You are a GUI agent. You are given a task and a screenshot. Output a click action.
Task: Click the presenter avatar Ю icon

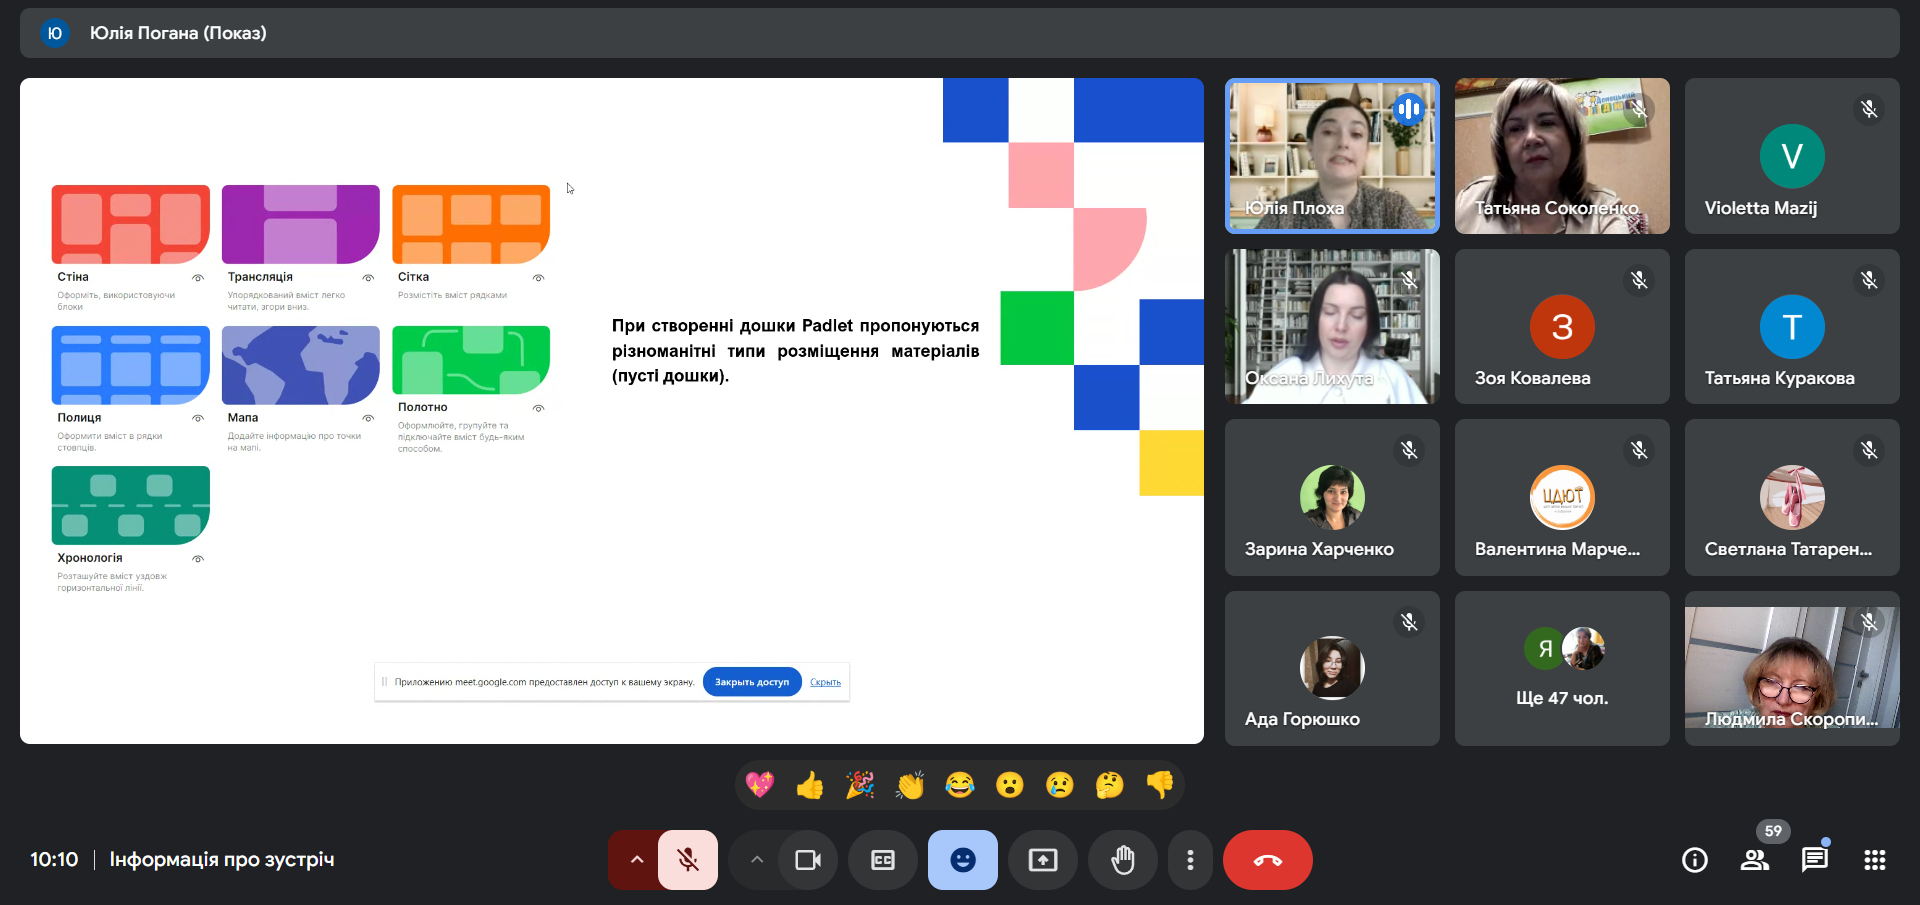[x=54, y=33]
